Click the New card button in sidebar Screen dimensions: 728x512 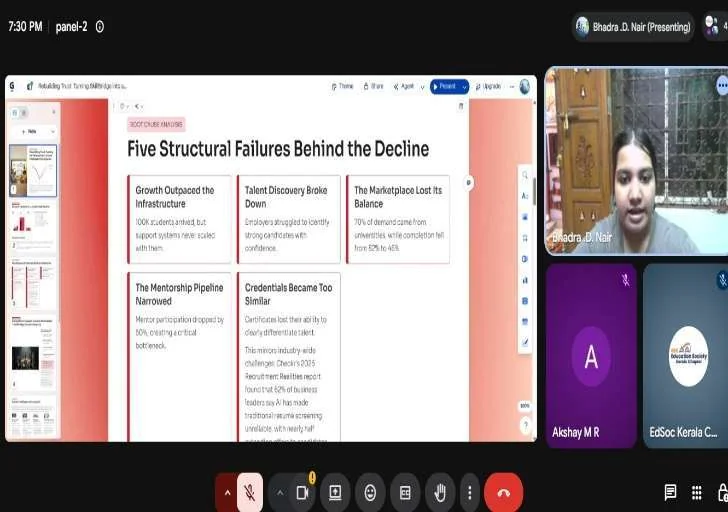pos(29,132)
